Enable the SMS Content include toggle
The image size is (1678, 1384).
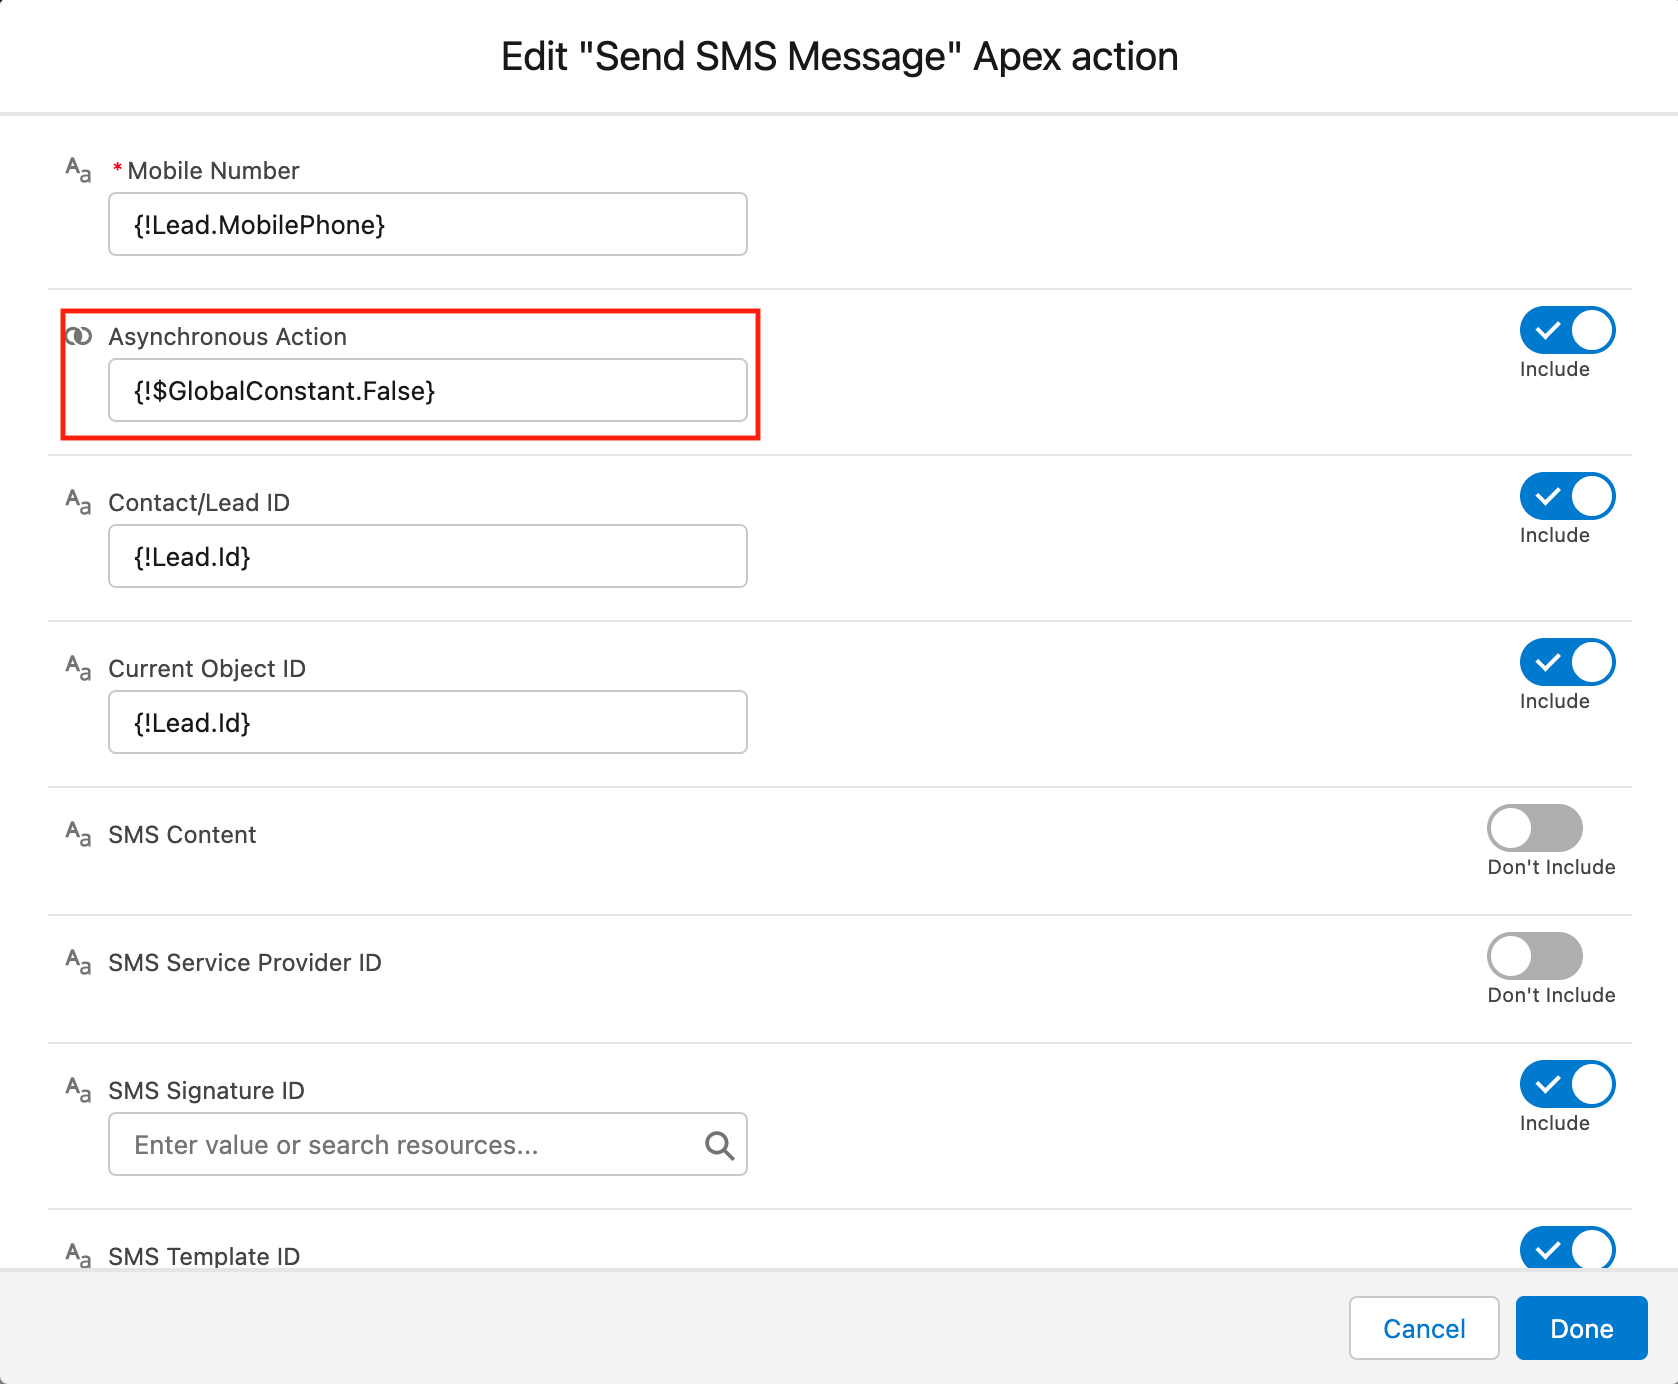click(x=1534, y=828)
